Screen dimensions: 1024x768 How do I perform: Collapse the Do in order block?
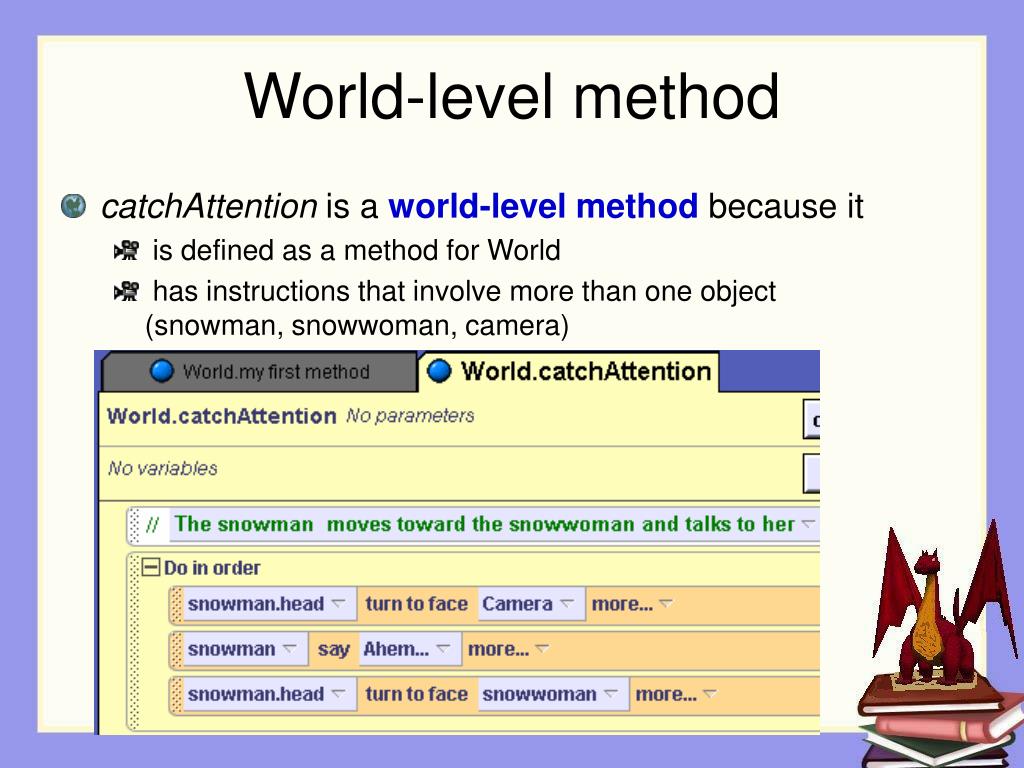click(152, 567)
